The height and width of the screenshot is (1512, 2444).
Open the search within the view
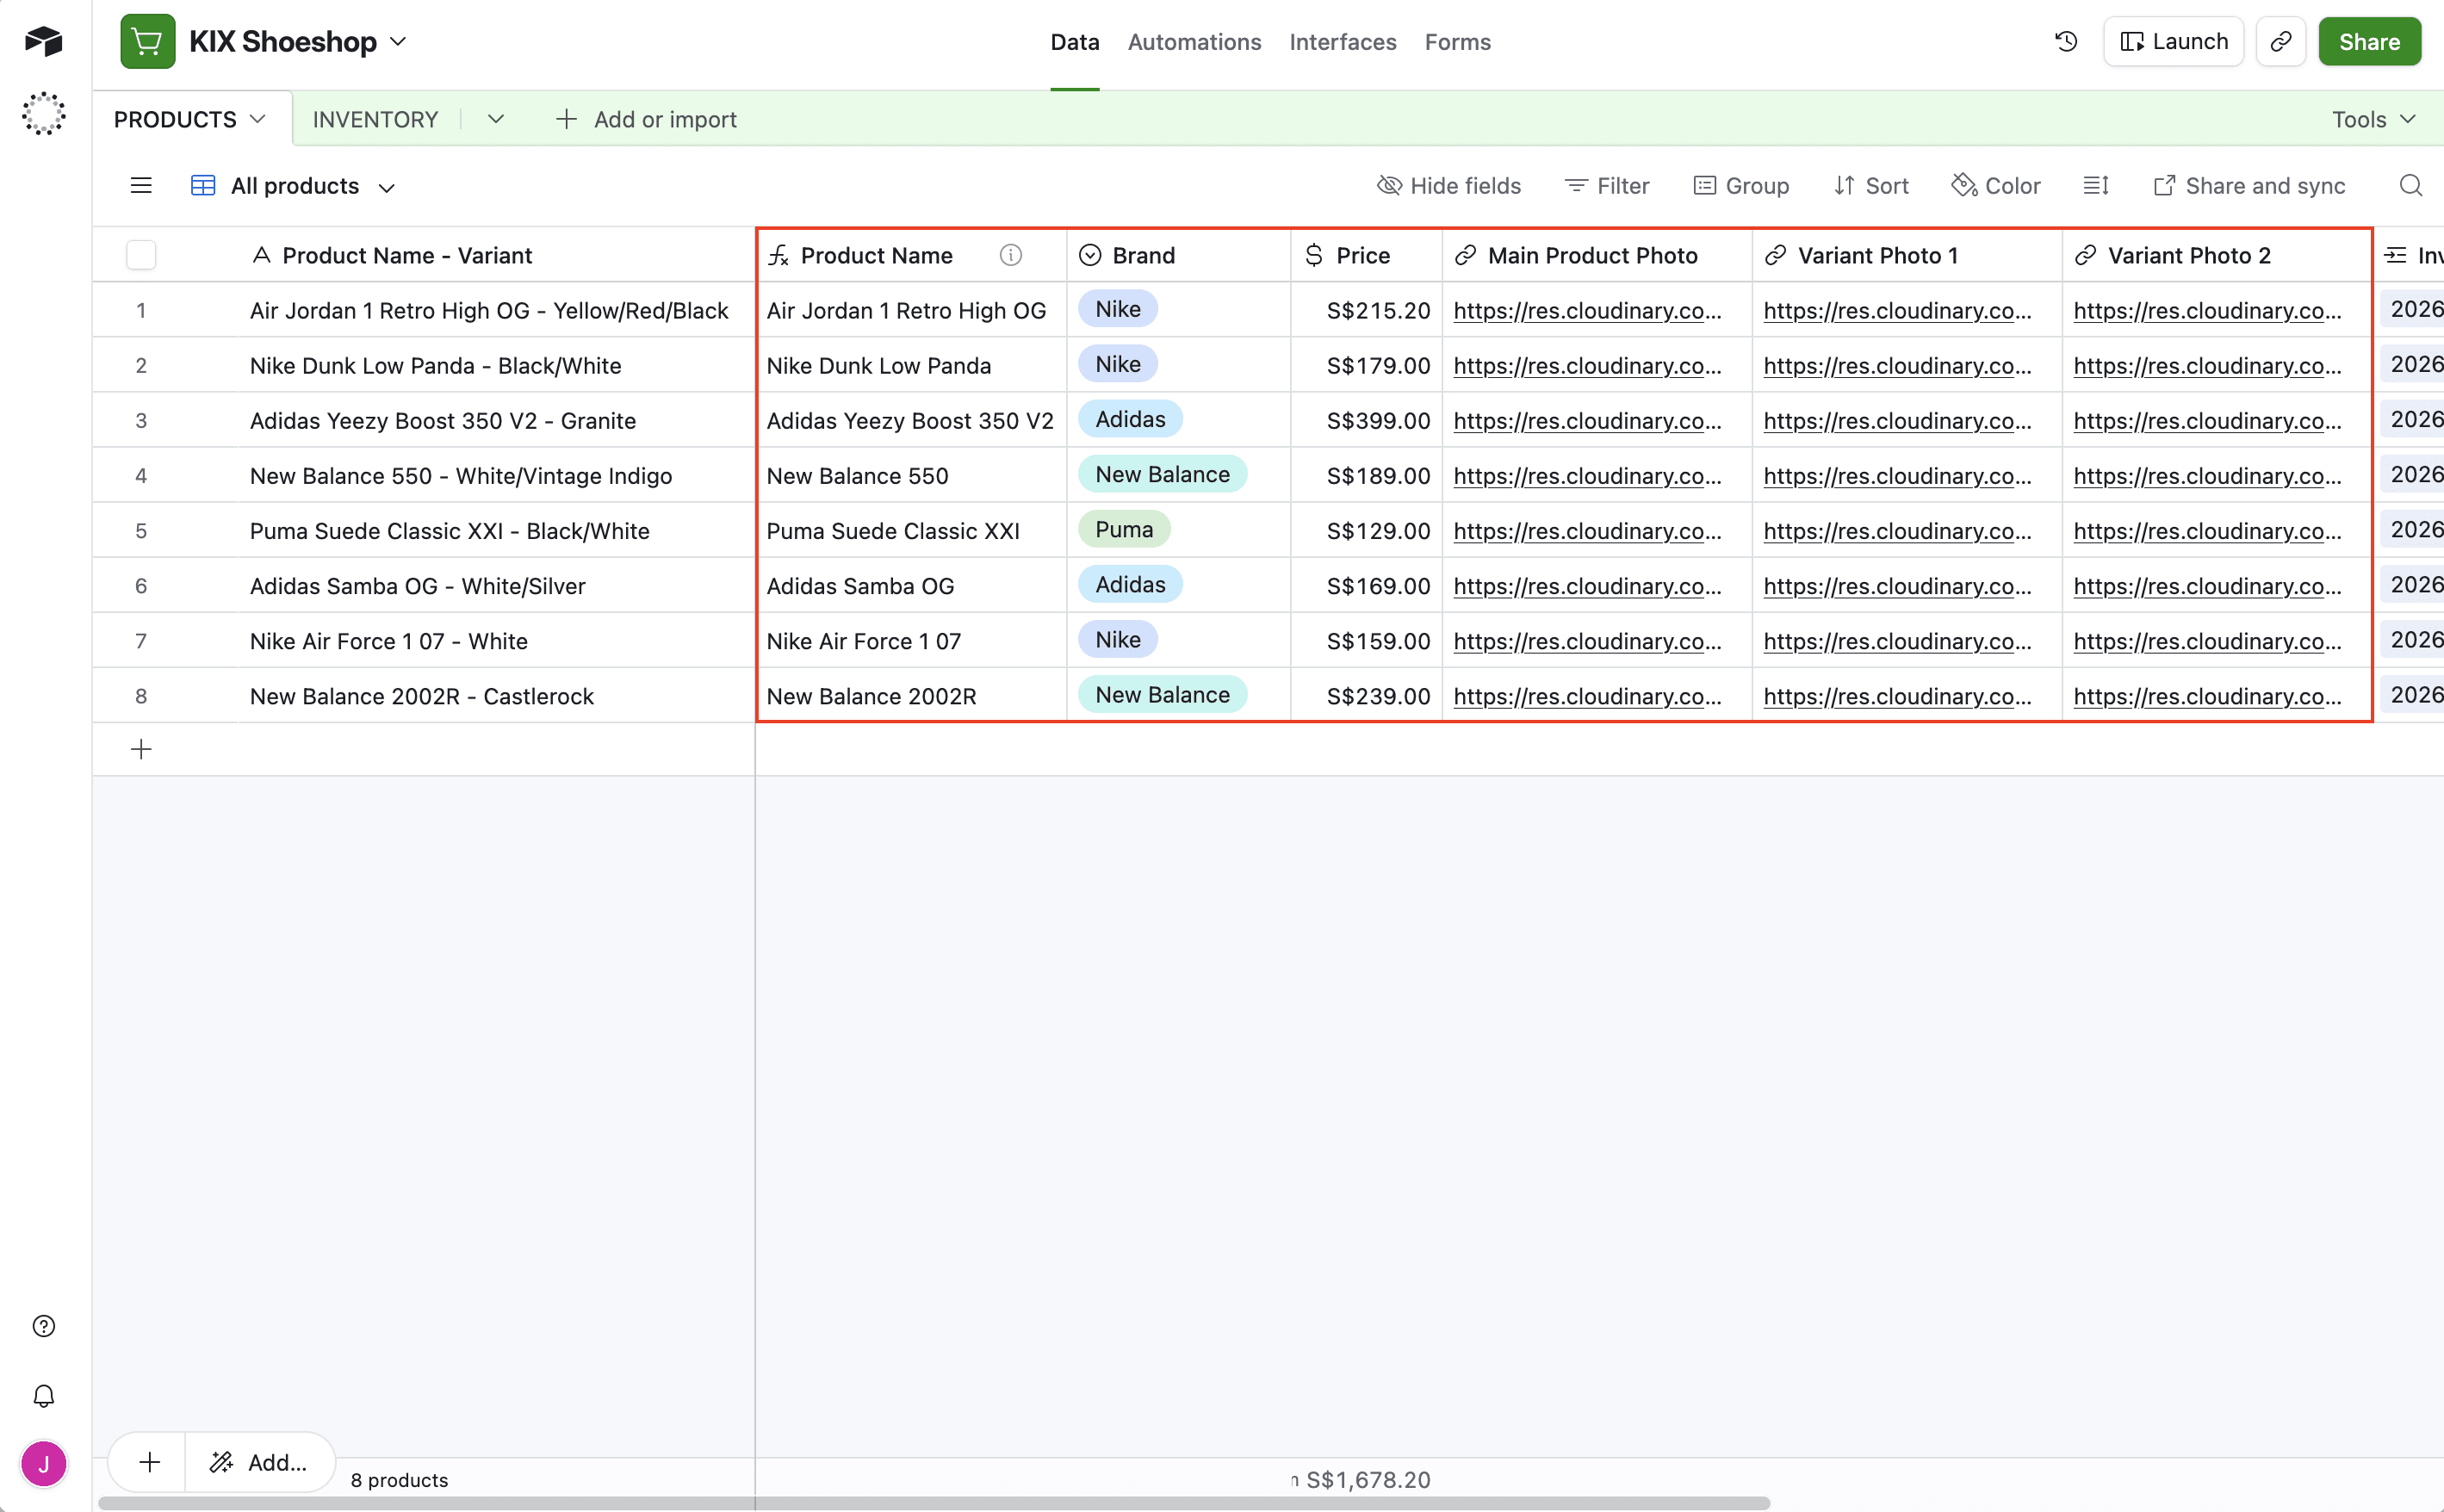[2410, 185]
